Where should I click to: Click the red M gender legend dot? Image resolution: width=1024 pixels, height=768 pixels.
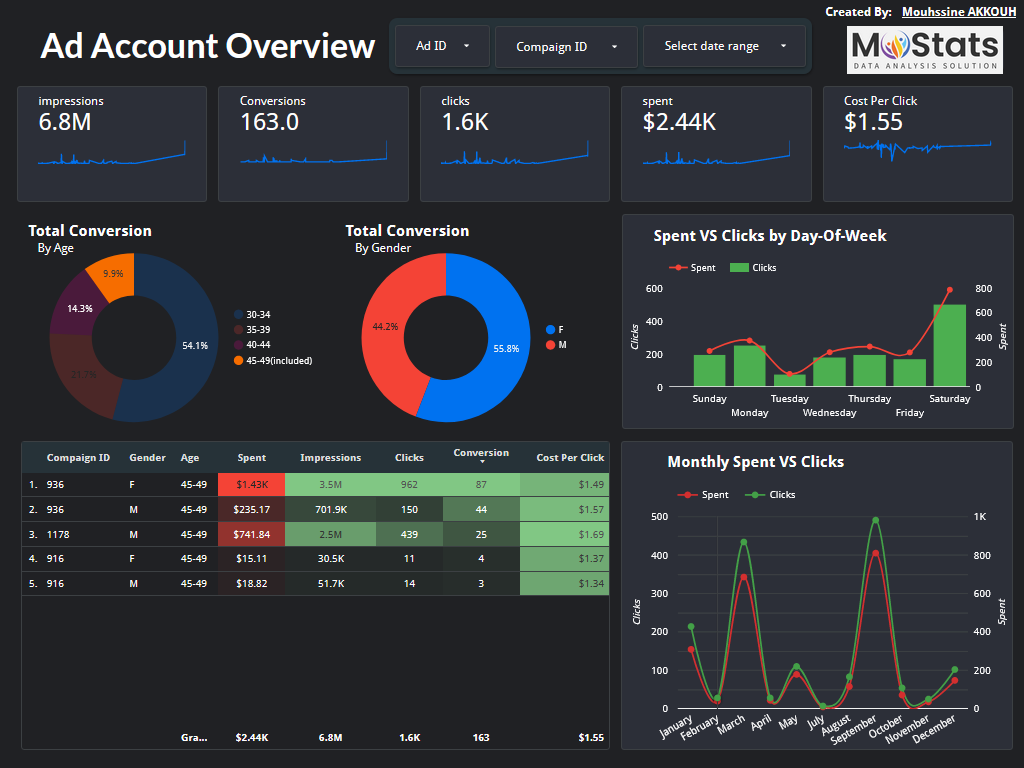pos(550,345)
